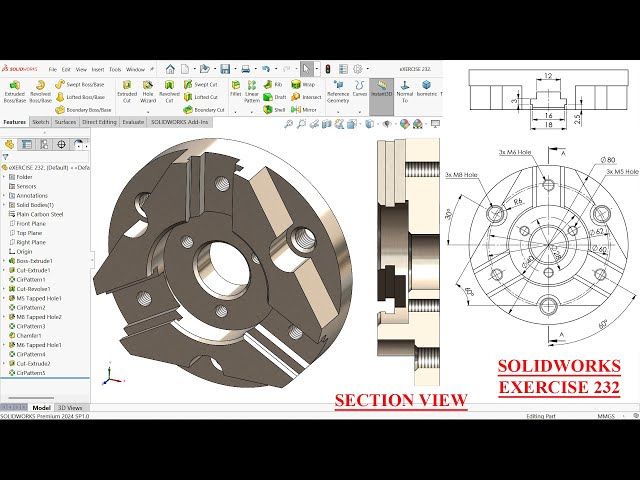This screenshot has height=480, width=640.
Task: Click the Rebuild traffic light icon
Action: [328, 69]
